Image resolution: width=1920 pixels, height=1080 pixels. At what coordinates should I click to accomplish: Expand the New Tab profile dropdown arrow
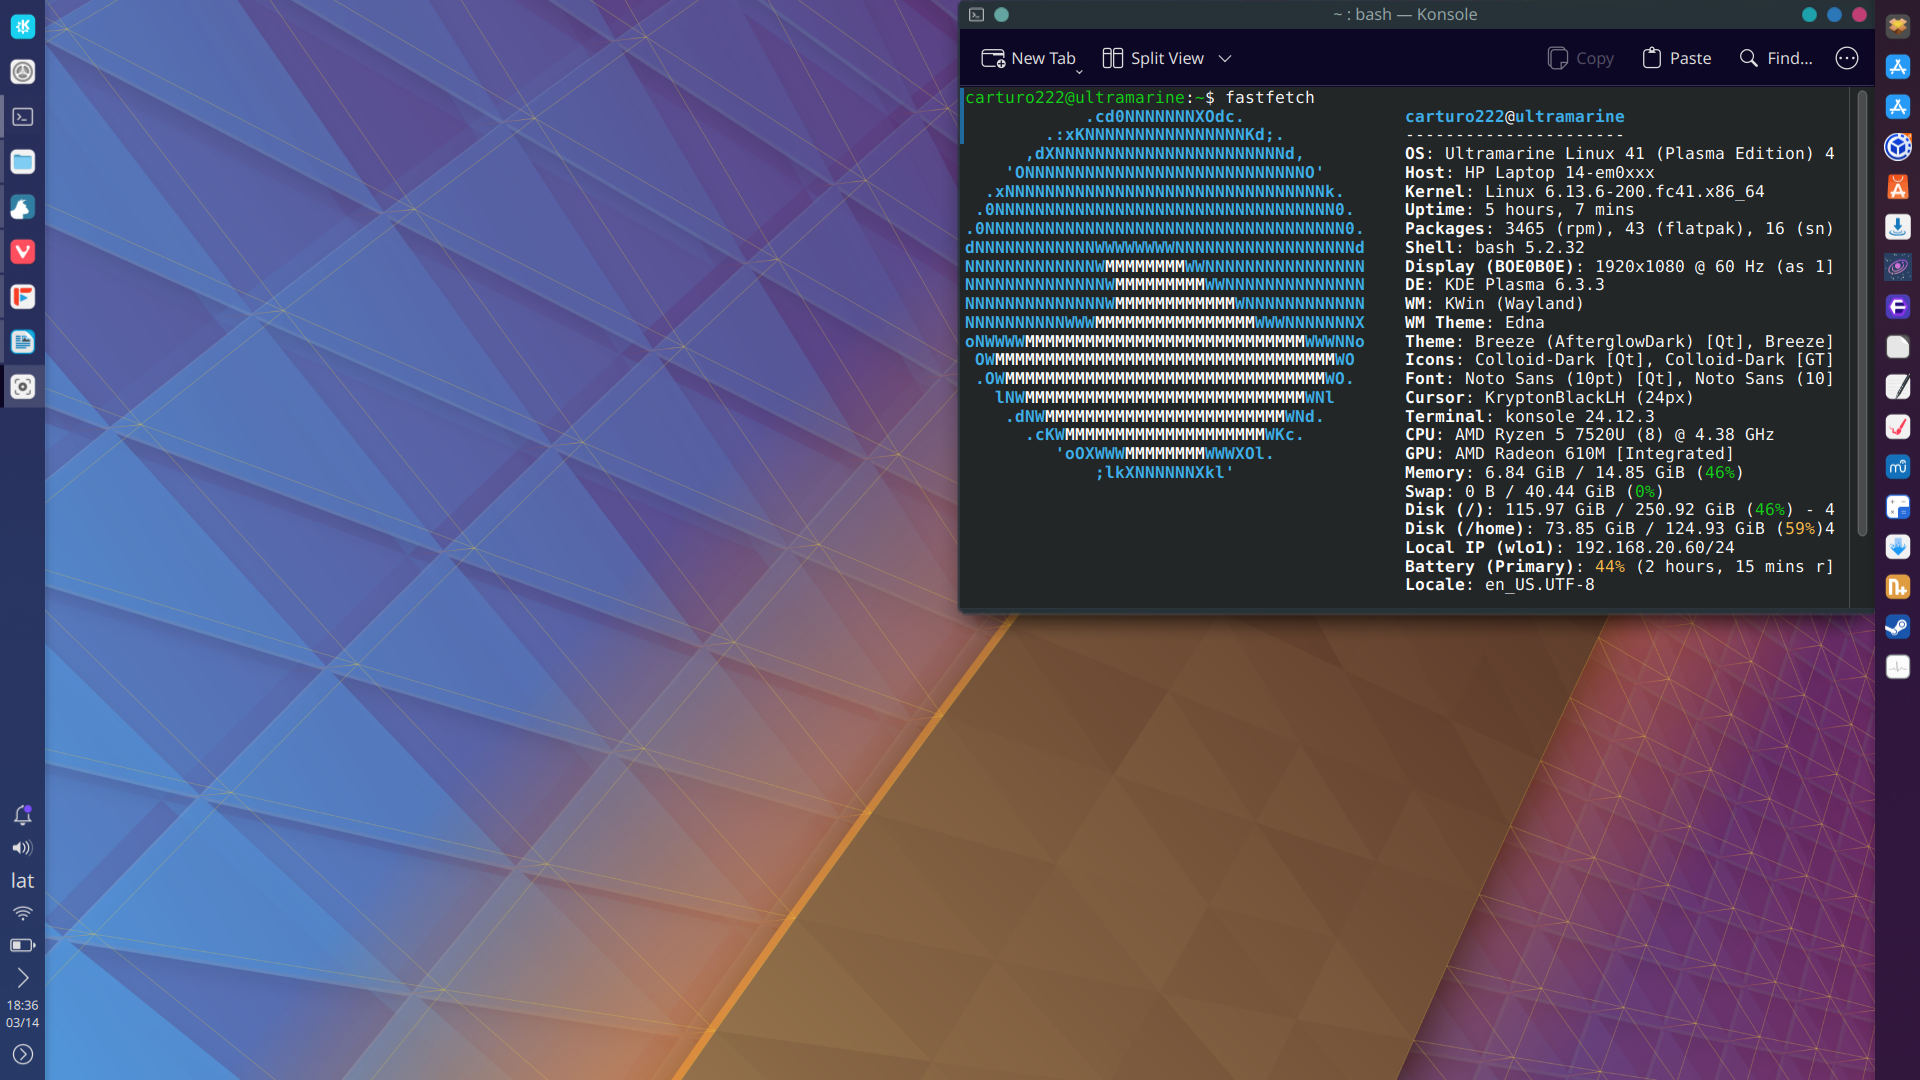(1079, 72)
